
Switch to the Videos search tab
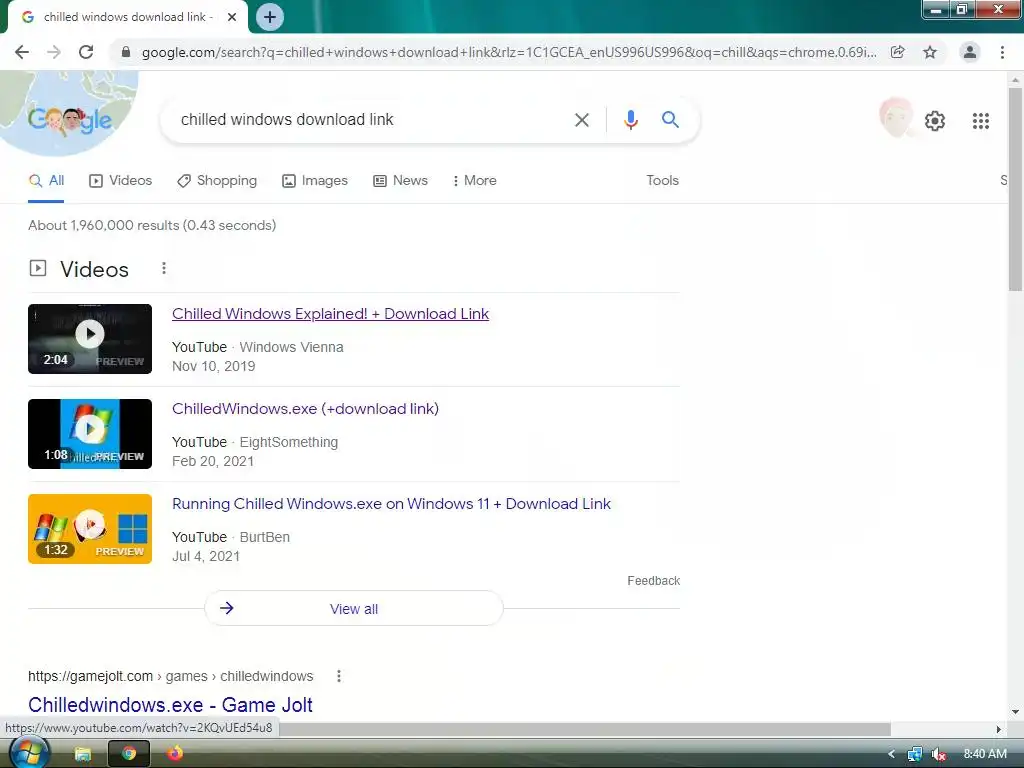(x=120, y=181)
